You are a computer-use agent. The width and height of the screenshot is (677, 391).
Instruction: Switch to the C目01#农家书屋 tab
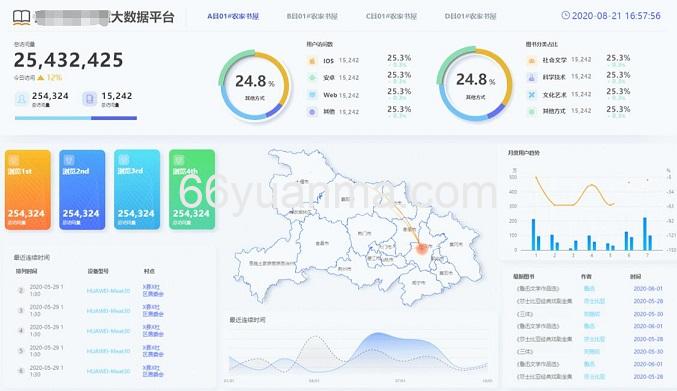(x=391, y=16)
